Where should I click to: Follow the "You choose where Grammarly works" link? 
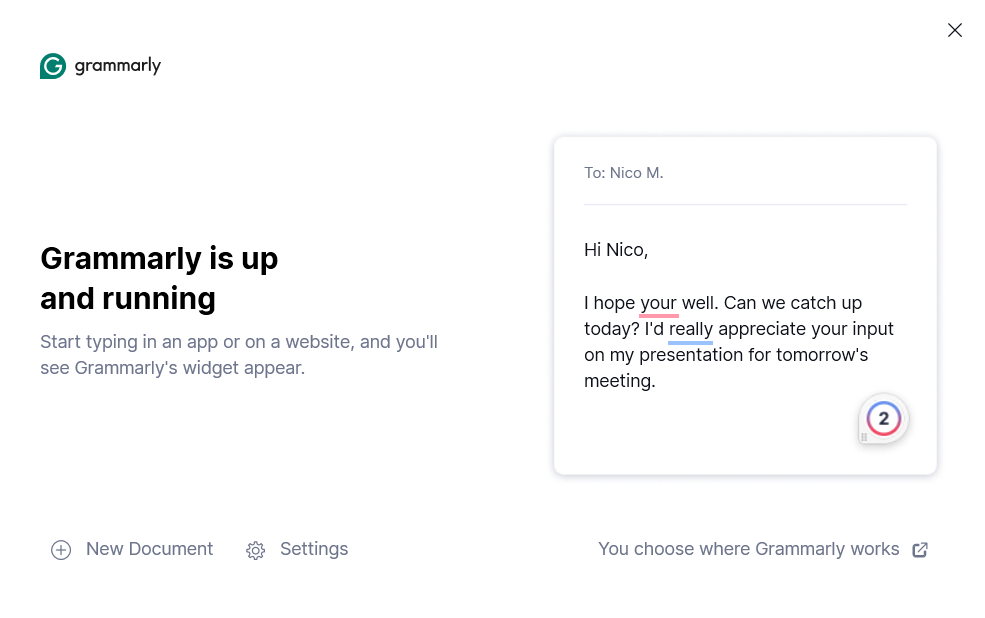click(748, 549)
